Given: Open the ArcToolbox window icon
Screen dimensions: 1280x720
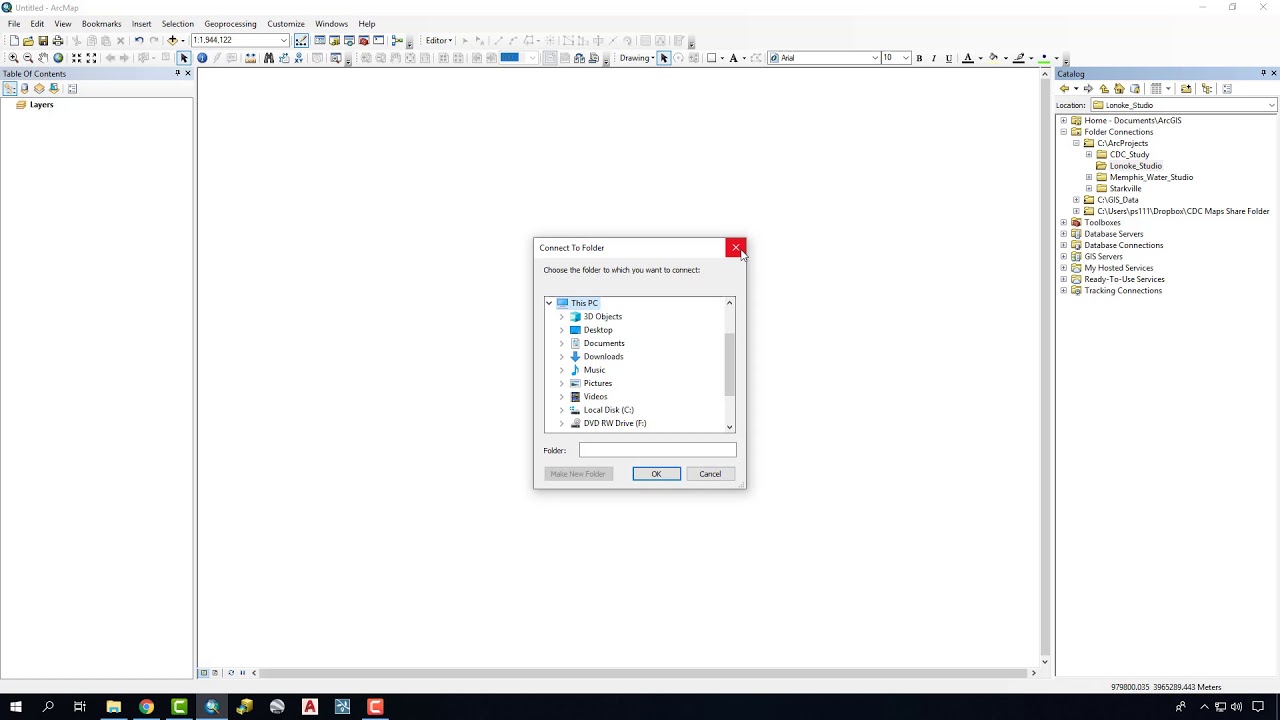Looking at the screenshot, I should coord(364,40).
